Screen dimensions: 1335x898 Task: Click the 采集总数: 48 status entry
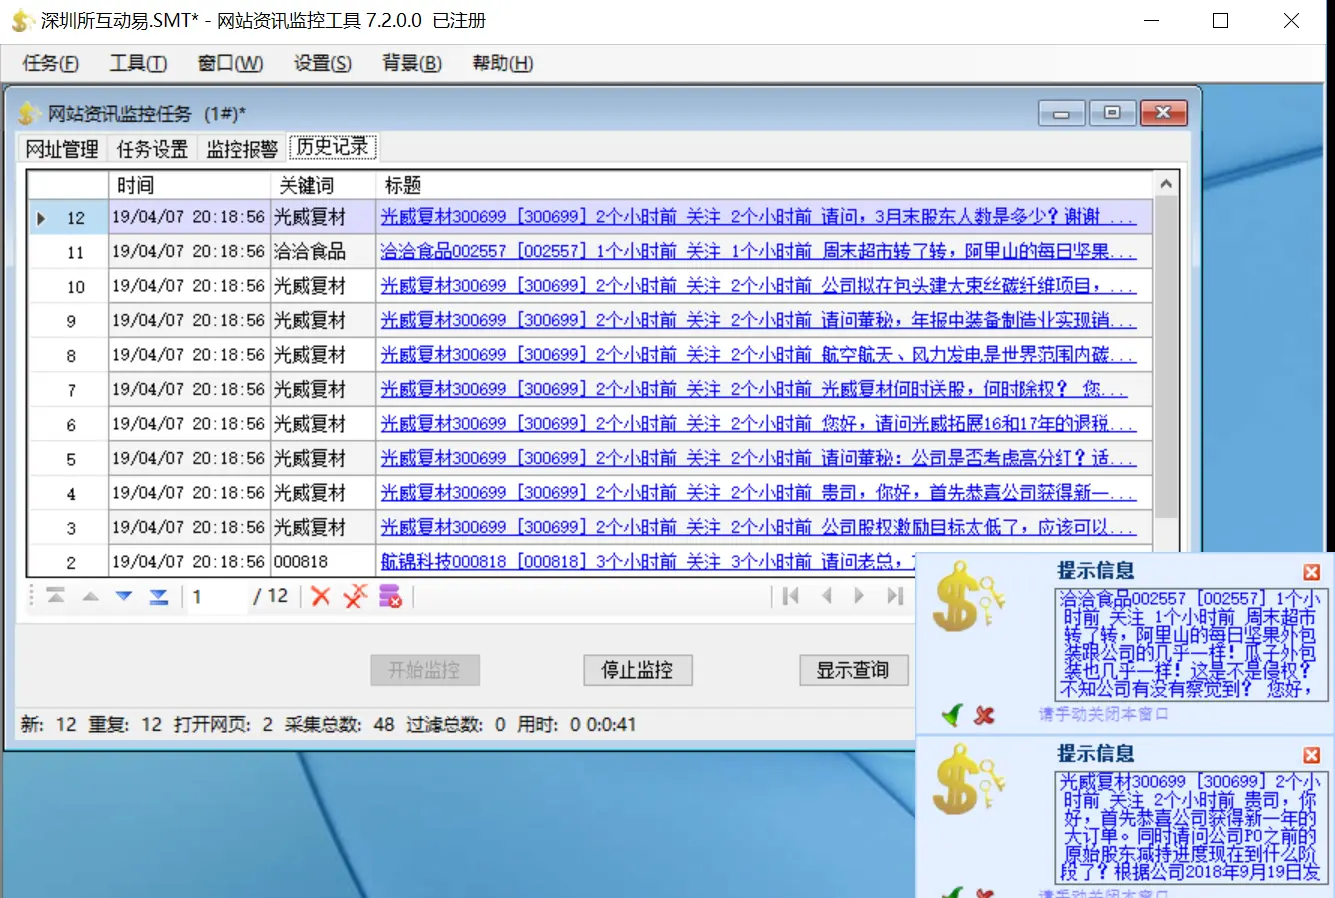[340, 724]
